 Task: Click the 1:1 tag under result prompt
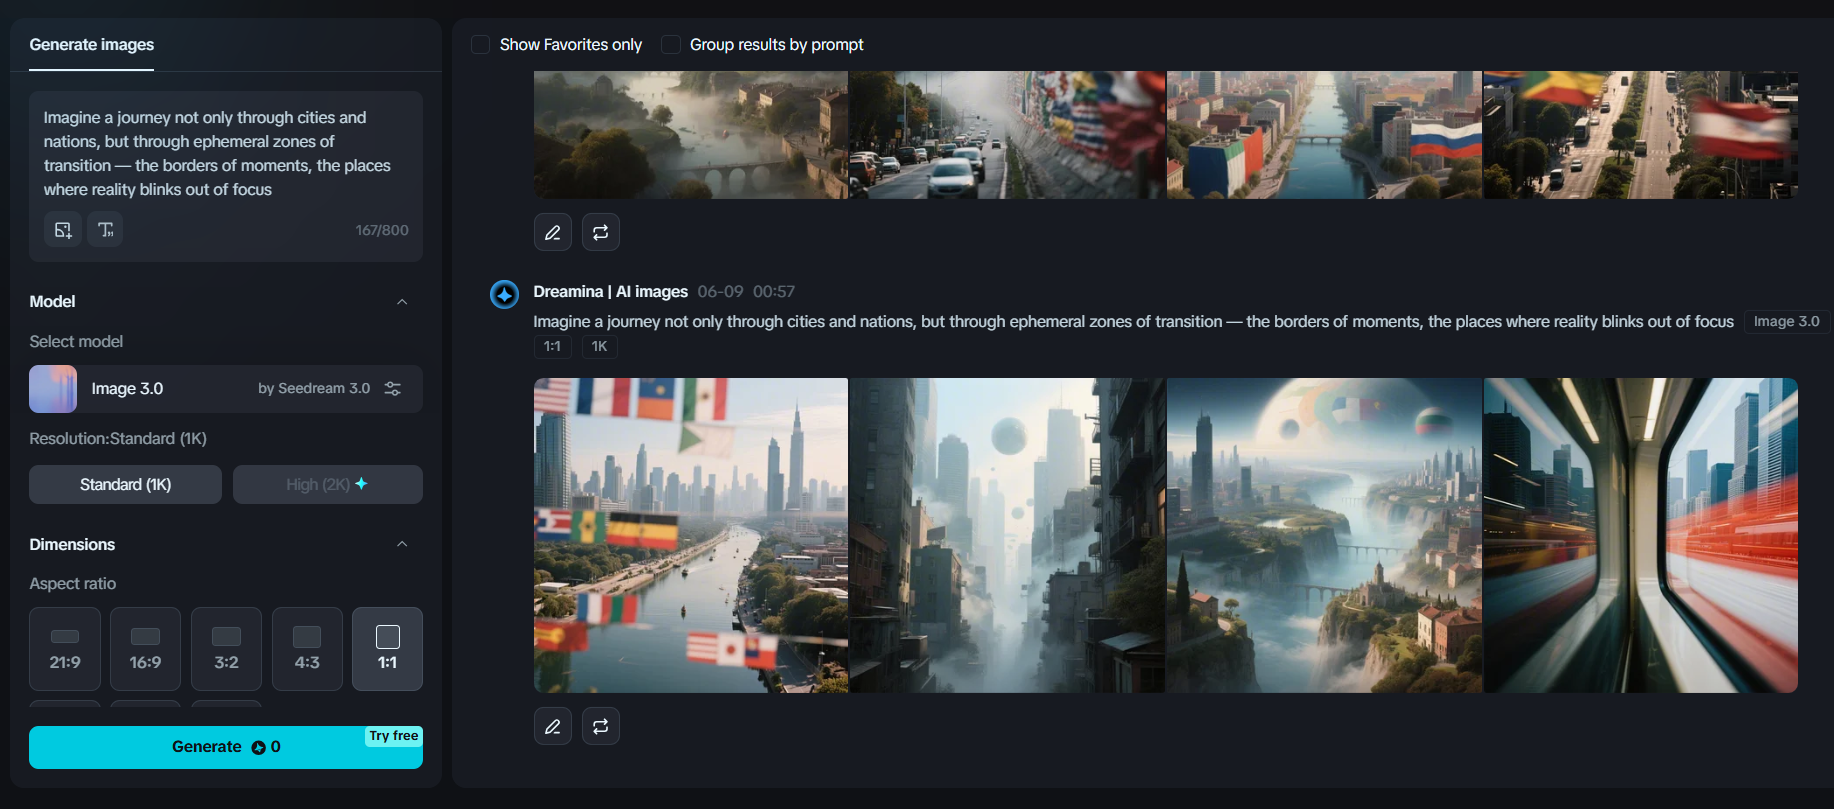tap(552, 347)
